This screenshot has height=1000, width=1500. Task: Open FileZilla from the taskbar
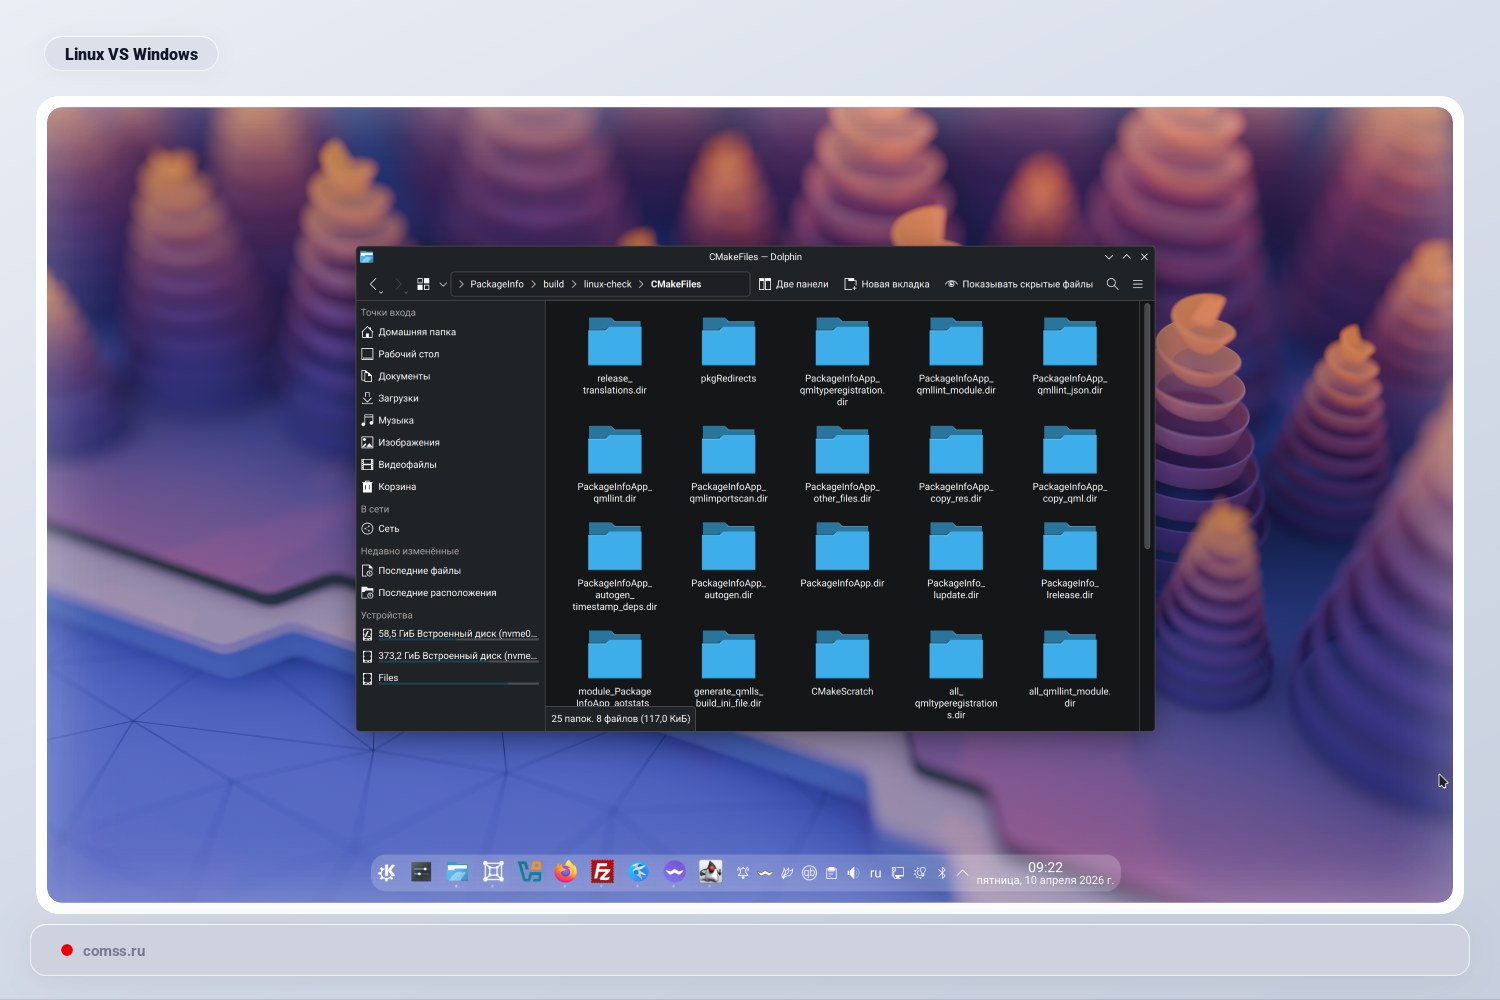tap(601, 872)
